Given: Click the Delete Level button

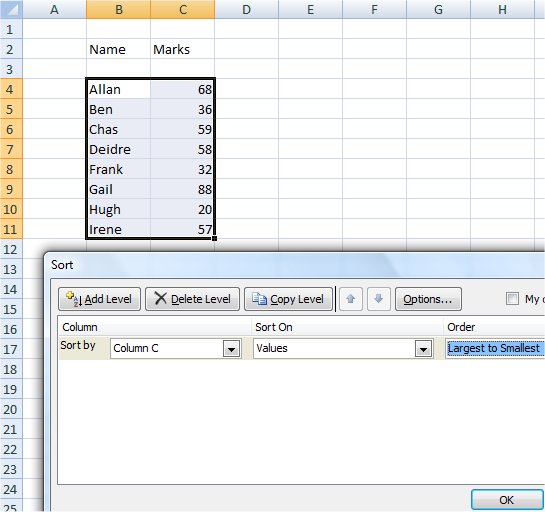Looking at the screenshot, I should [x=192, y=299].
